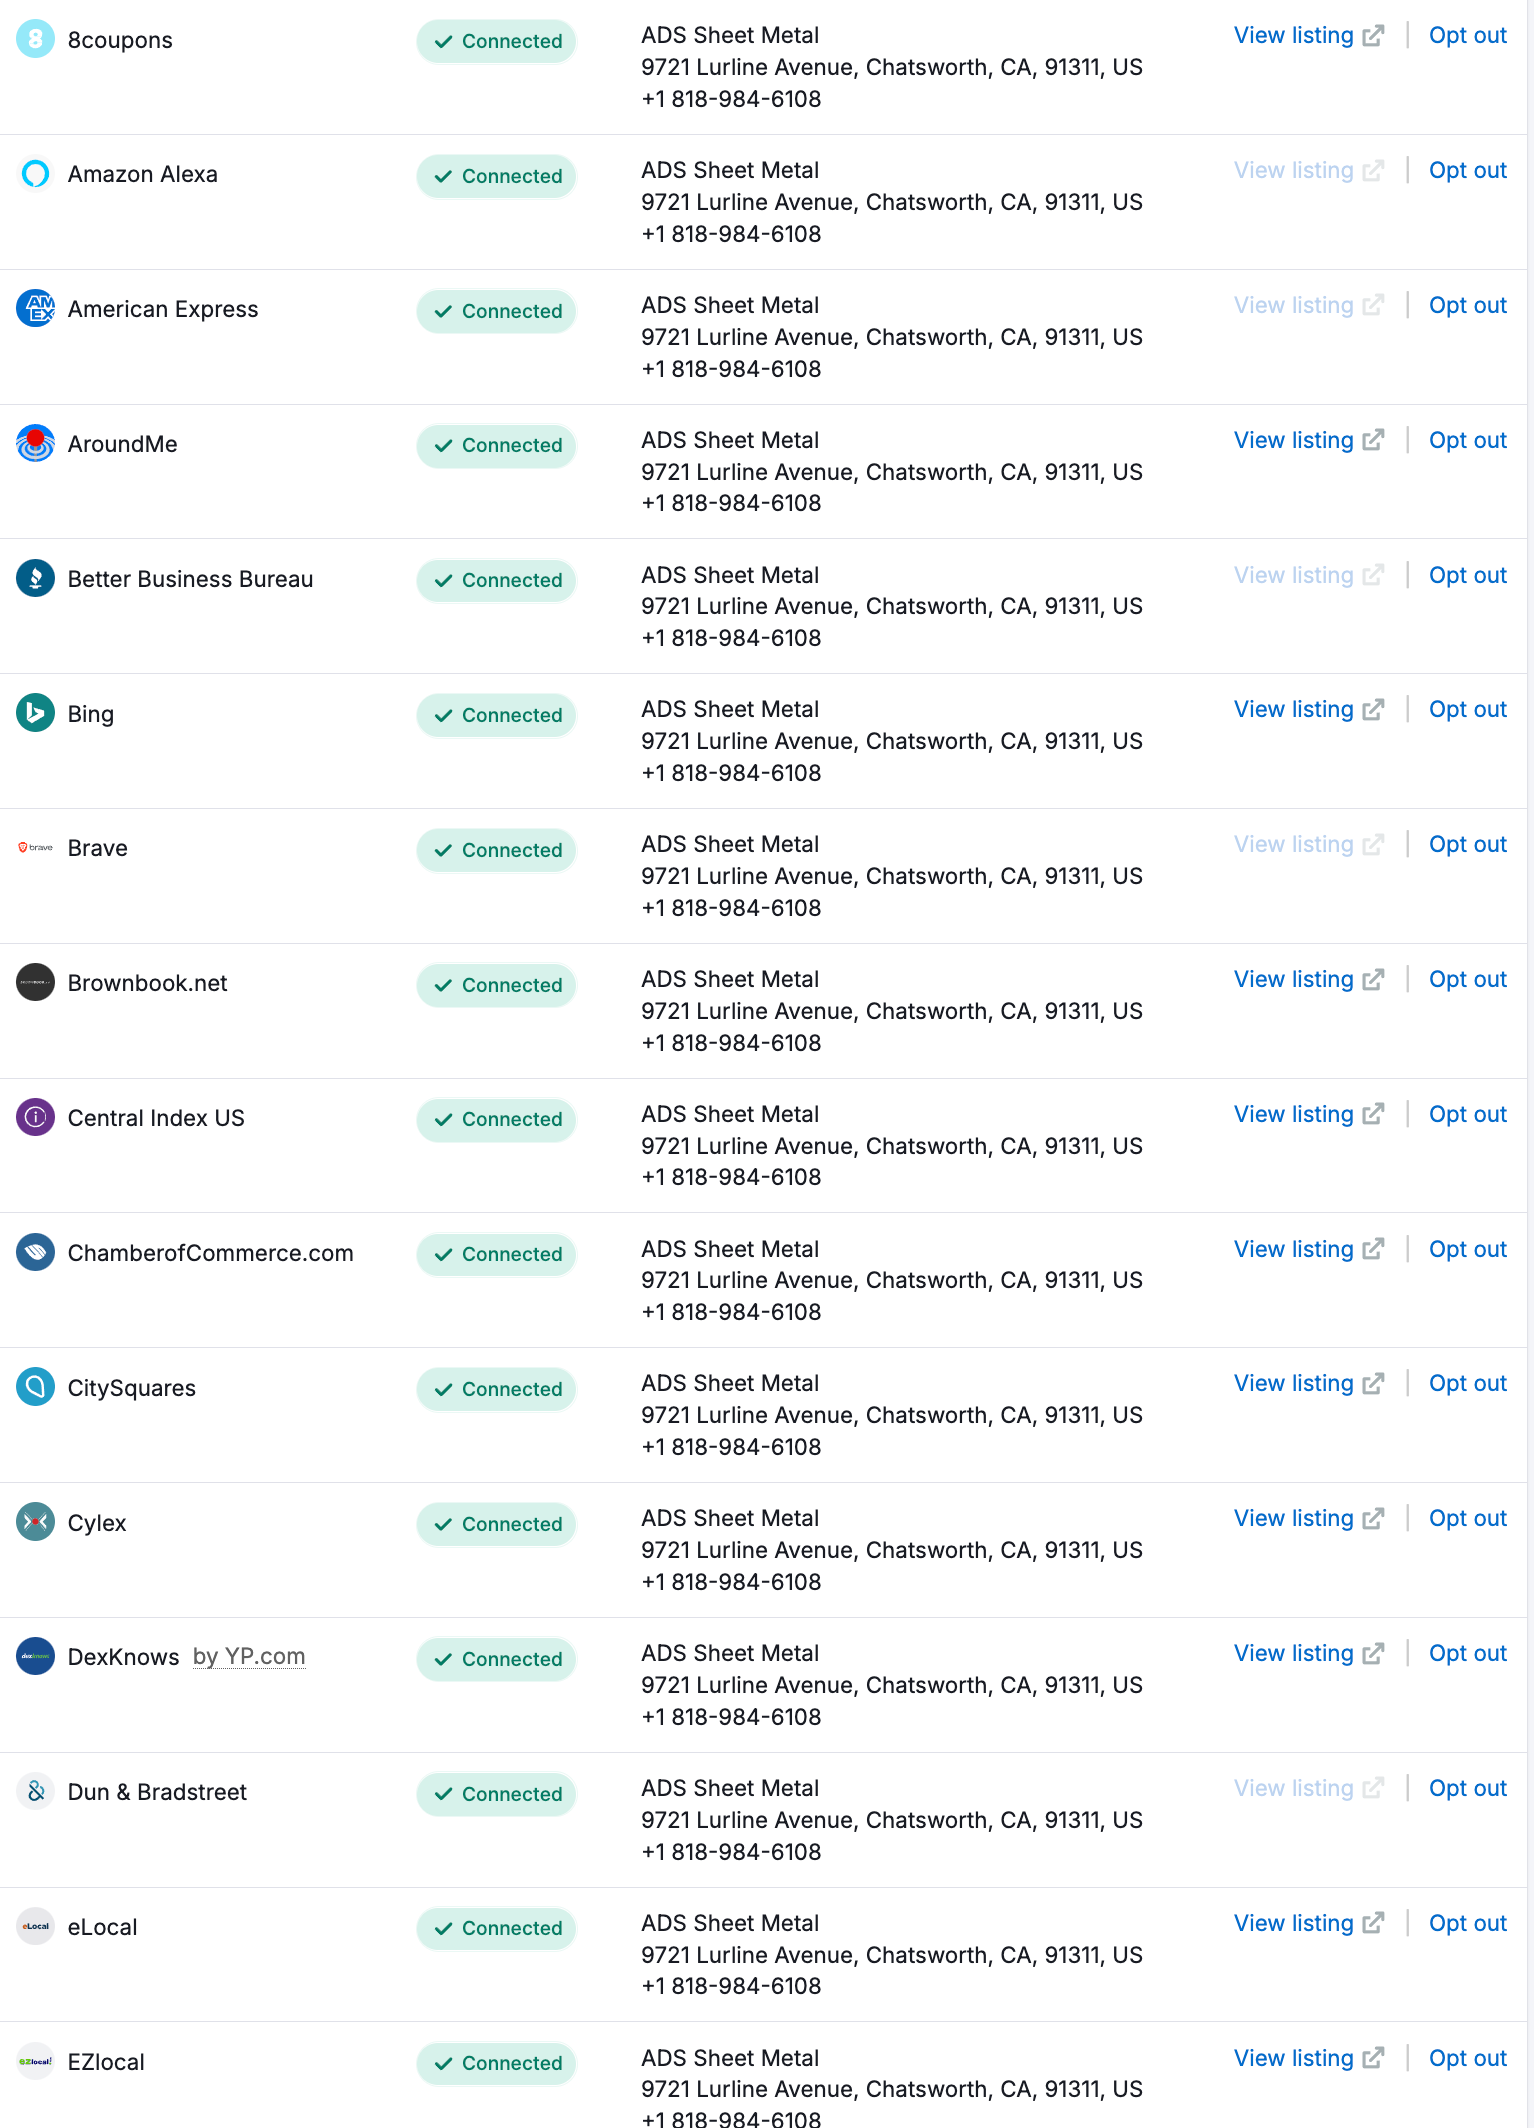Screen dimensions: 1534x2128
Task: Open the by YP.com link beside DexKnows
Action: [x=249, y=1657]
